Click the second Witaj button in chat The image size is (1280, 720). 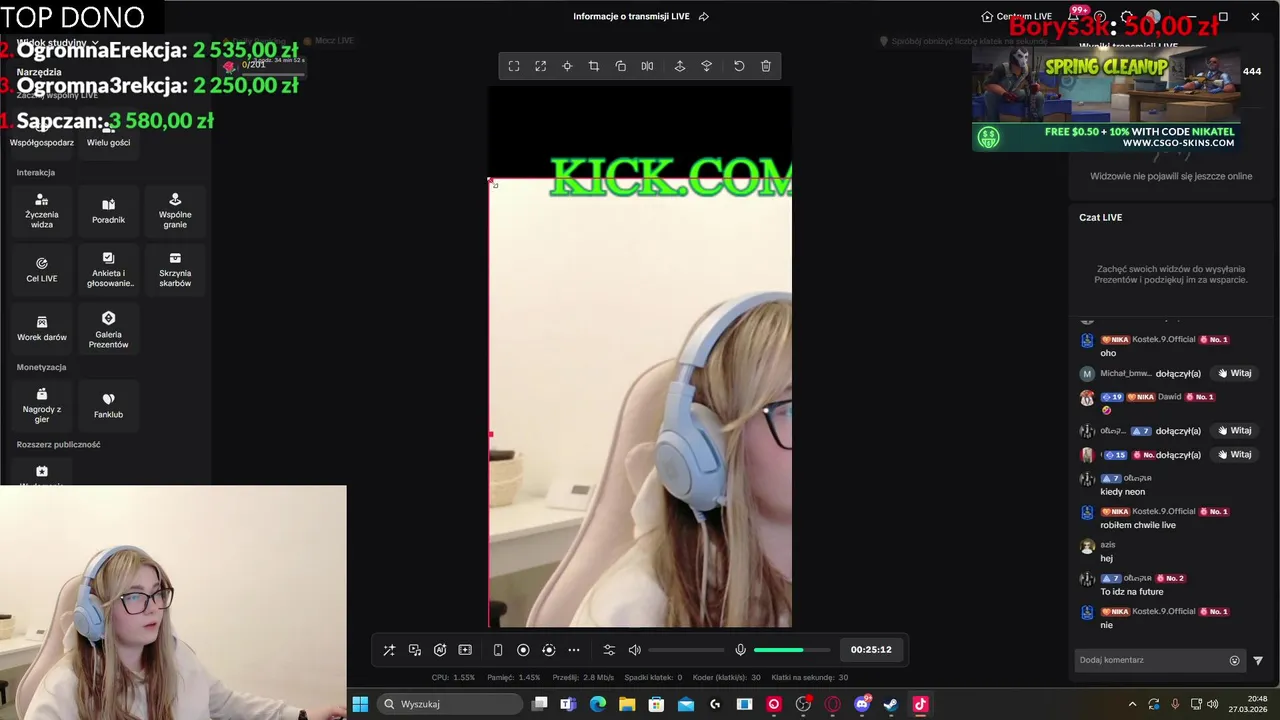tap(1235, 431)
